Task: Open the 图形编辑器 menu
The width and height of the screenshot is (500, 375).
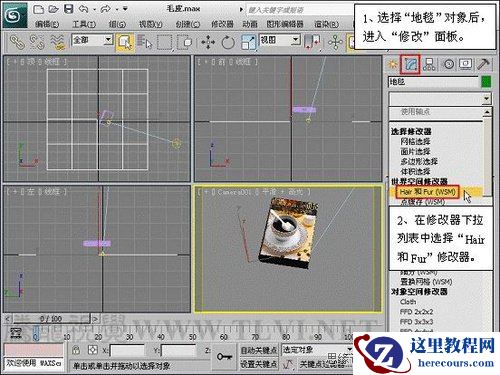Action: point(285,24)
